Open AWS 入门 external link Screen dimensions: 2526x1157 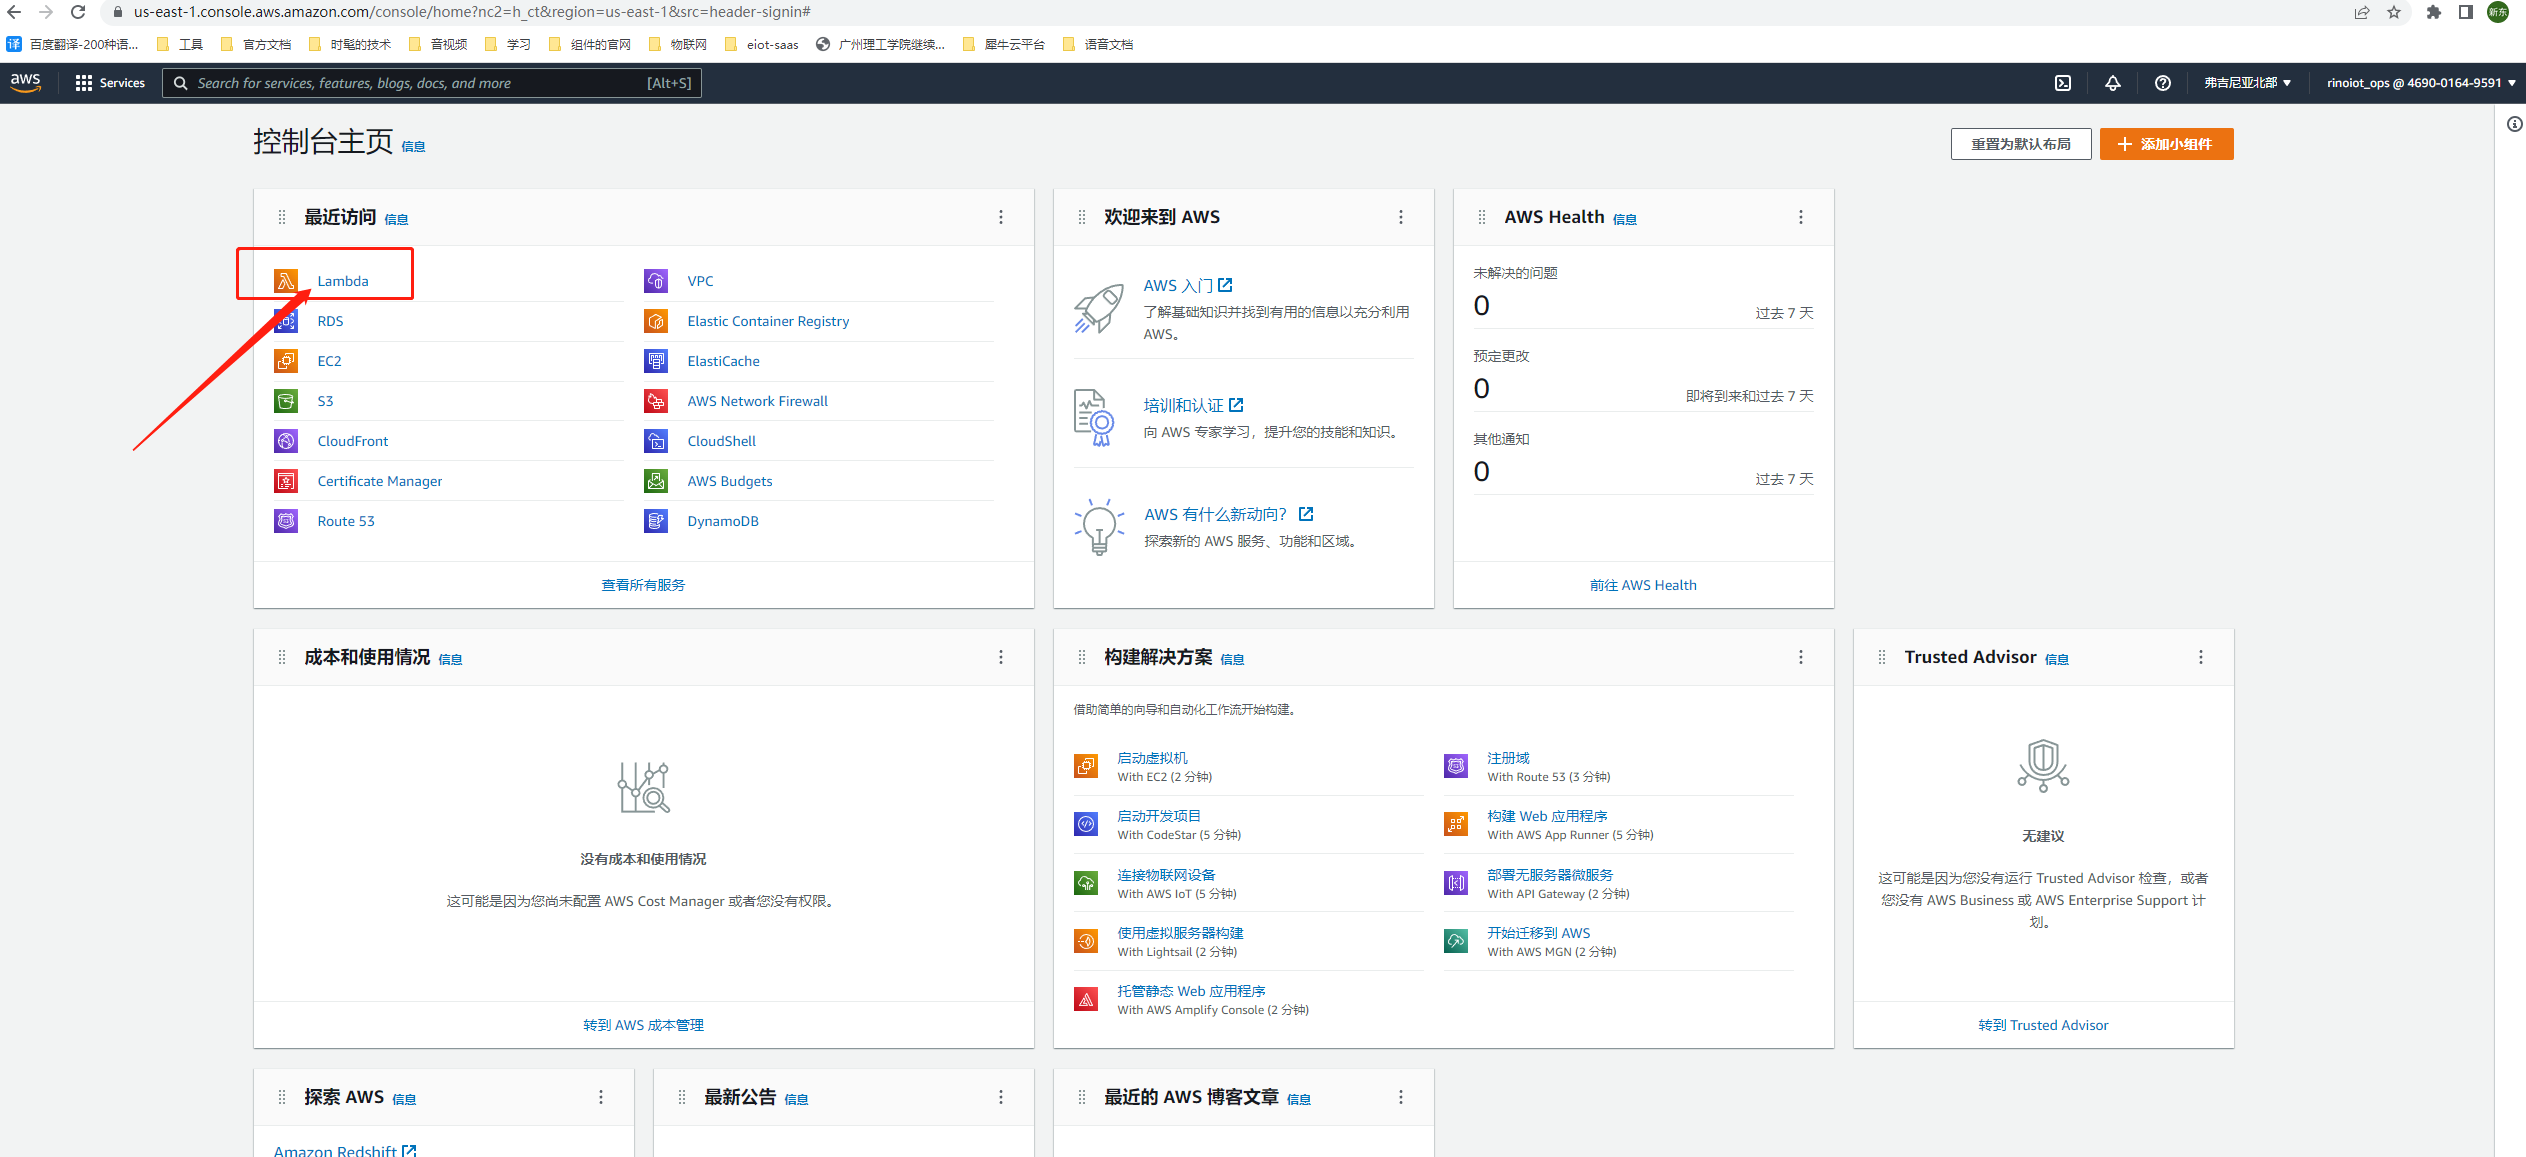[x=1188, y=286]
